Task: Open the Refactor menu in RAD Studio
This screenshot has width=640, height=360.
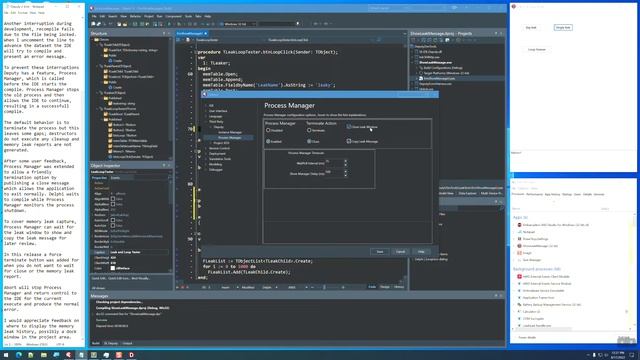Action: point(135,16)
